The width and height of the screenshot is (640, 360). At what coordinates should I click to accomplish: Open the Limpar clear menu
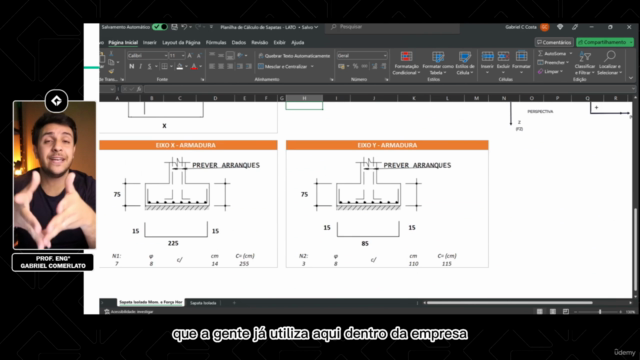550,71
